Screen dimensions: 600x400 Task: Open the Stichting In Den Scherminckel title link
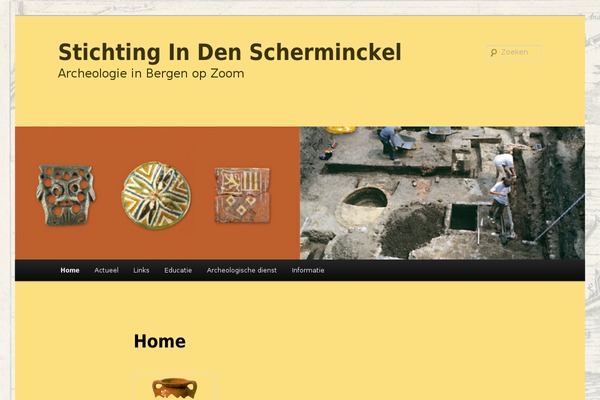[x=230, y=52]
